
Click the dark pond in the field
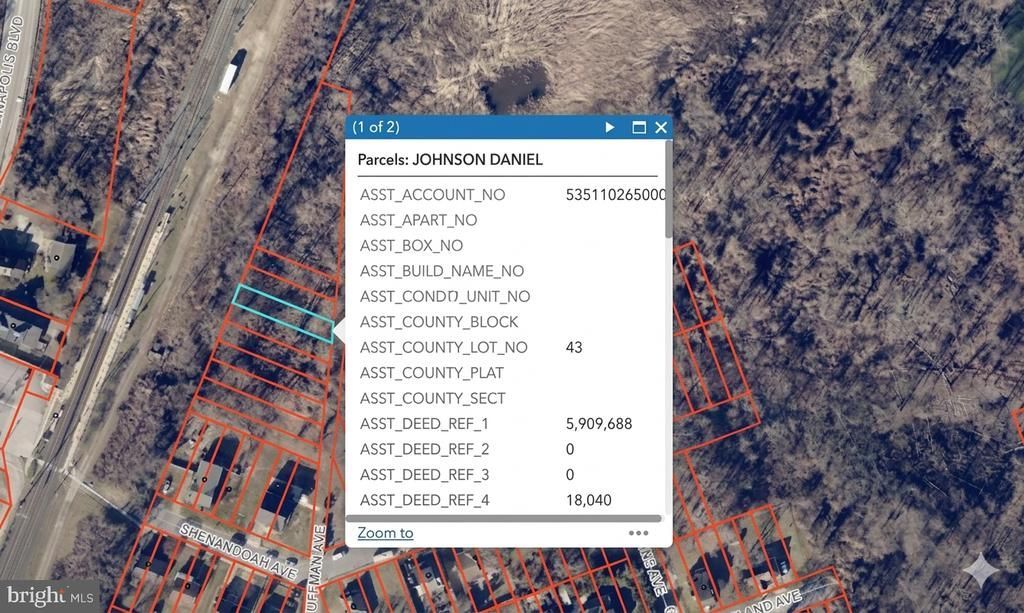click(516, 87)
